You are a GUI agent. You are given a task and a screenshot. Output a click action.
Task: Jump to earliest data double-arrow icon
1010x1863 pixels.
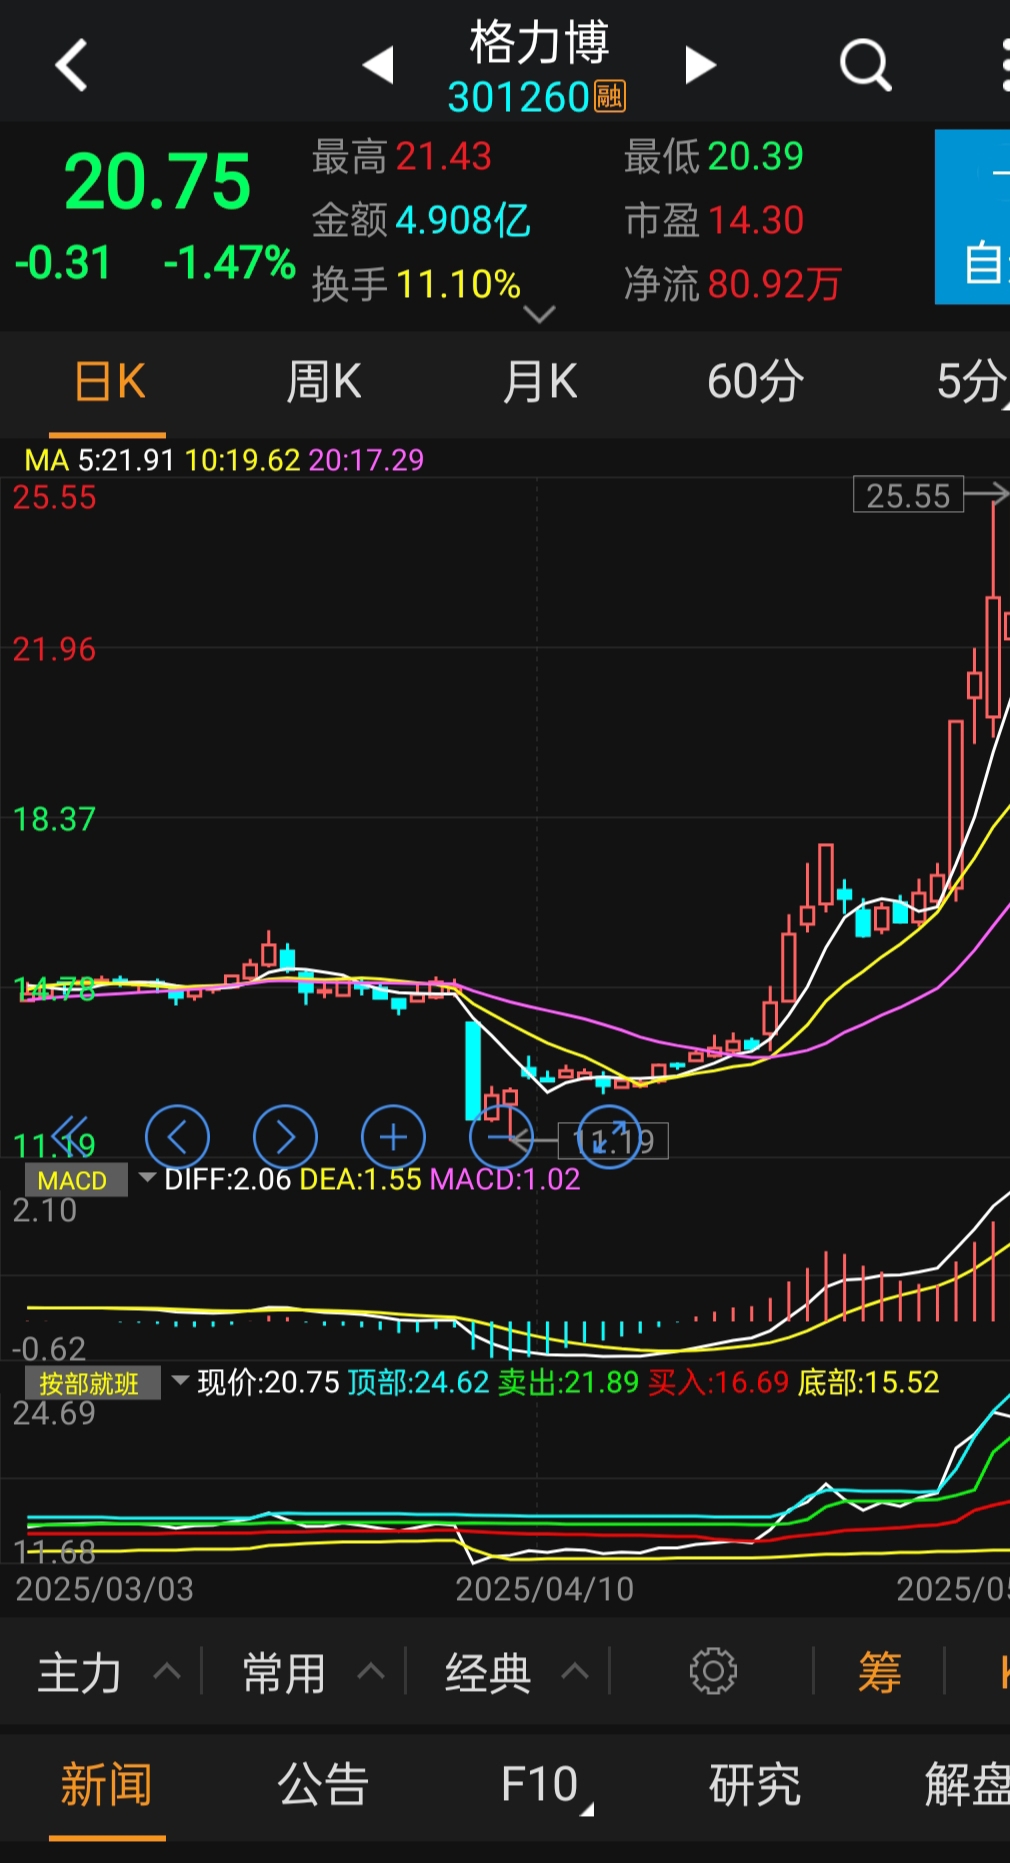pos(70,1137)
